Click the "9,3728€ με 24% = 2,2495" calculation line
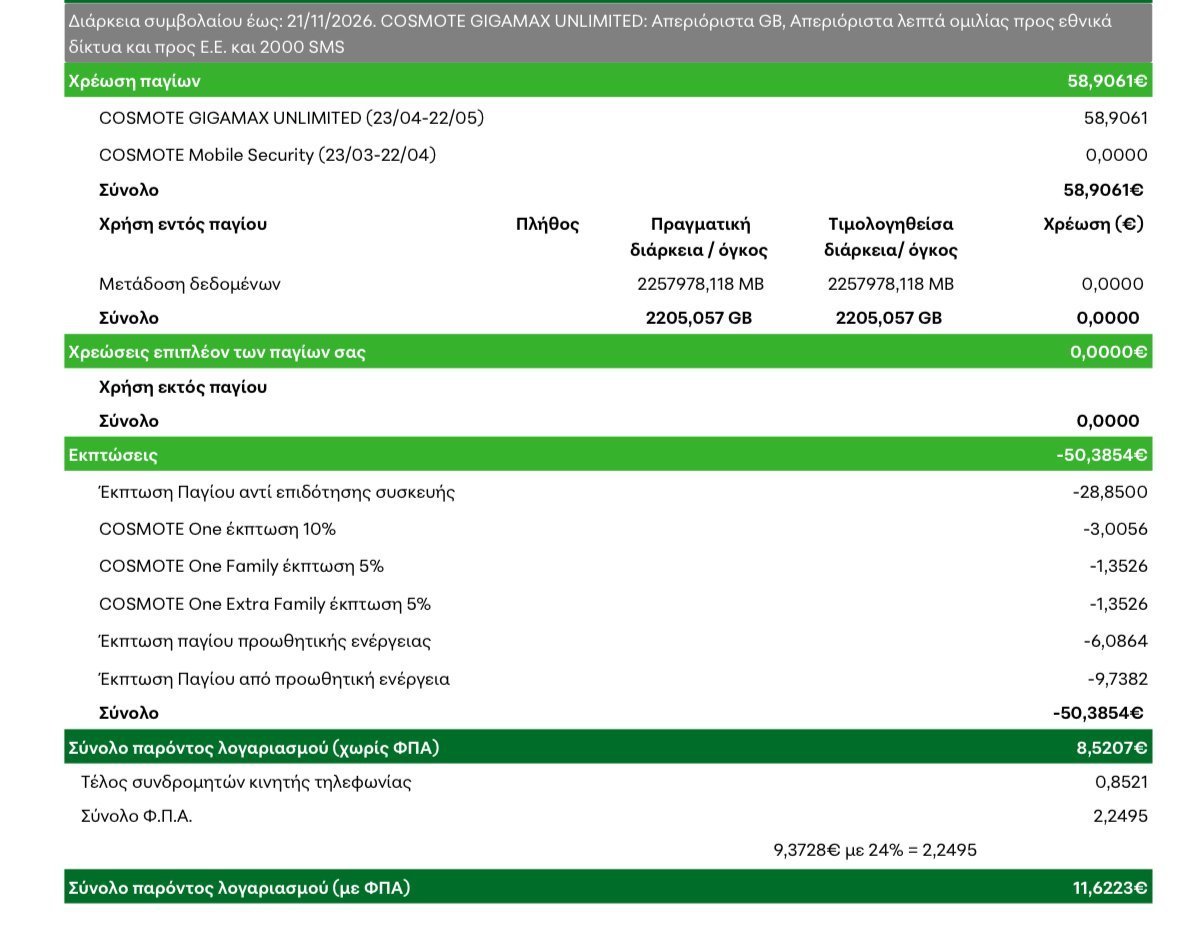The width and height of the screenshot is (1179, 950). click(x=874, y=850)
